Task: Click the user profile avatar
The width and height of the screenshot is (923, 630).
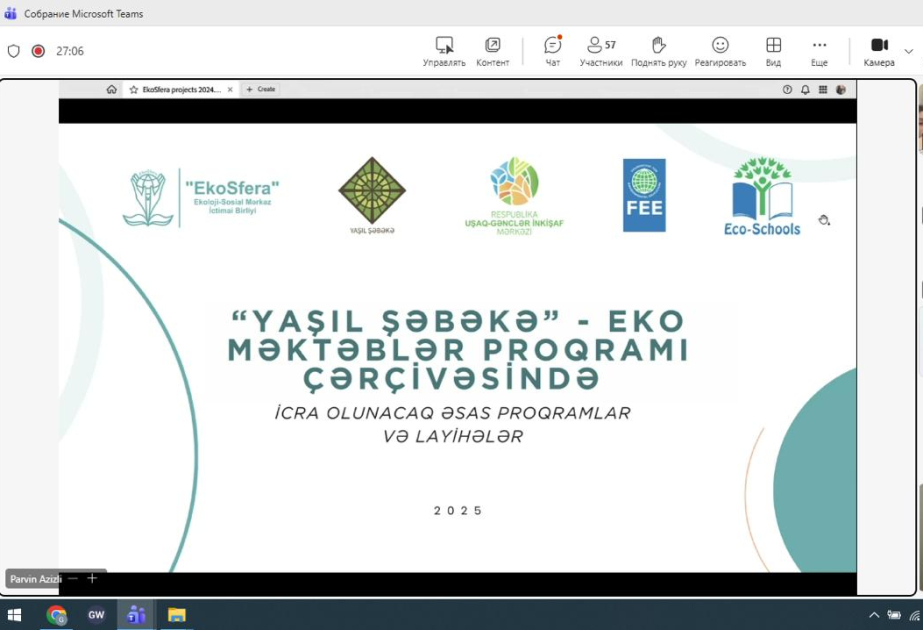Action: click(x=841, y=89)
